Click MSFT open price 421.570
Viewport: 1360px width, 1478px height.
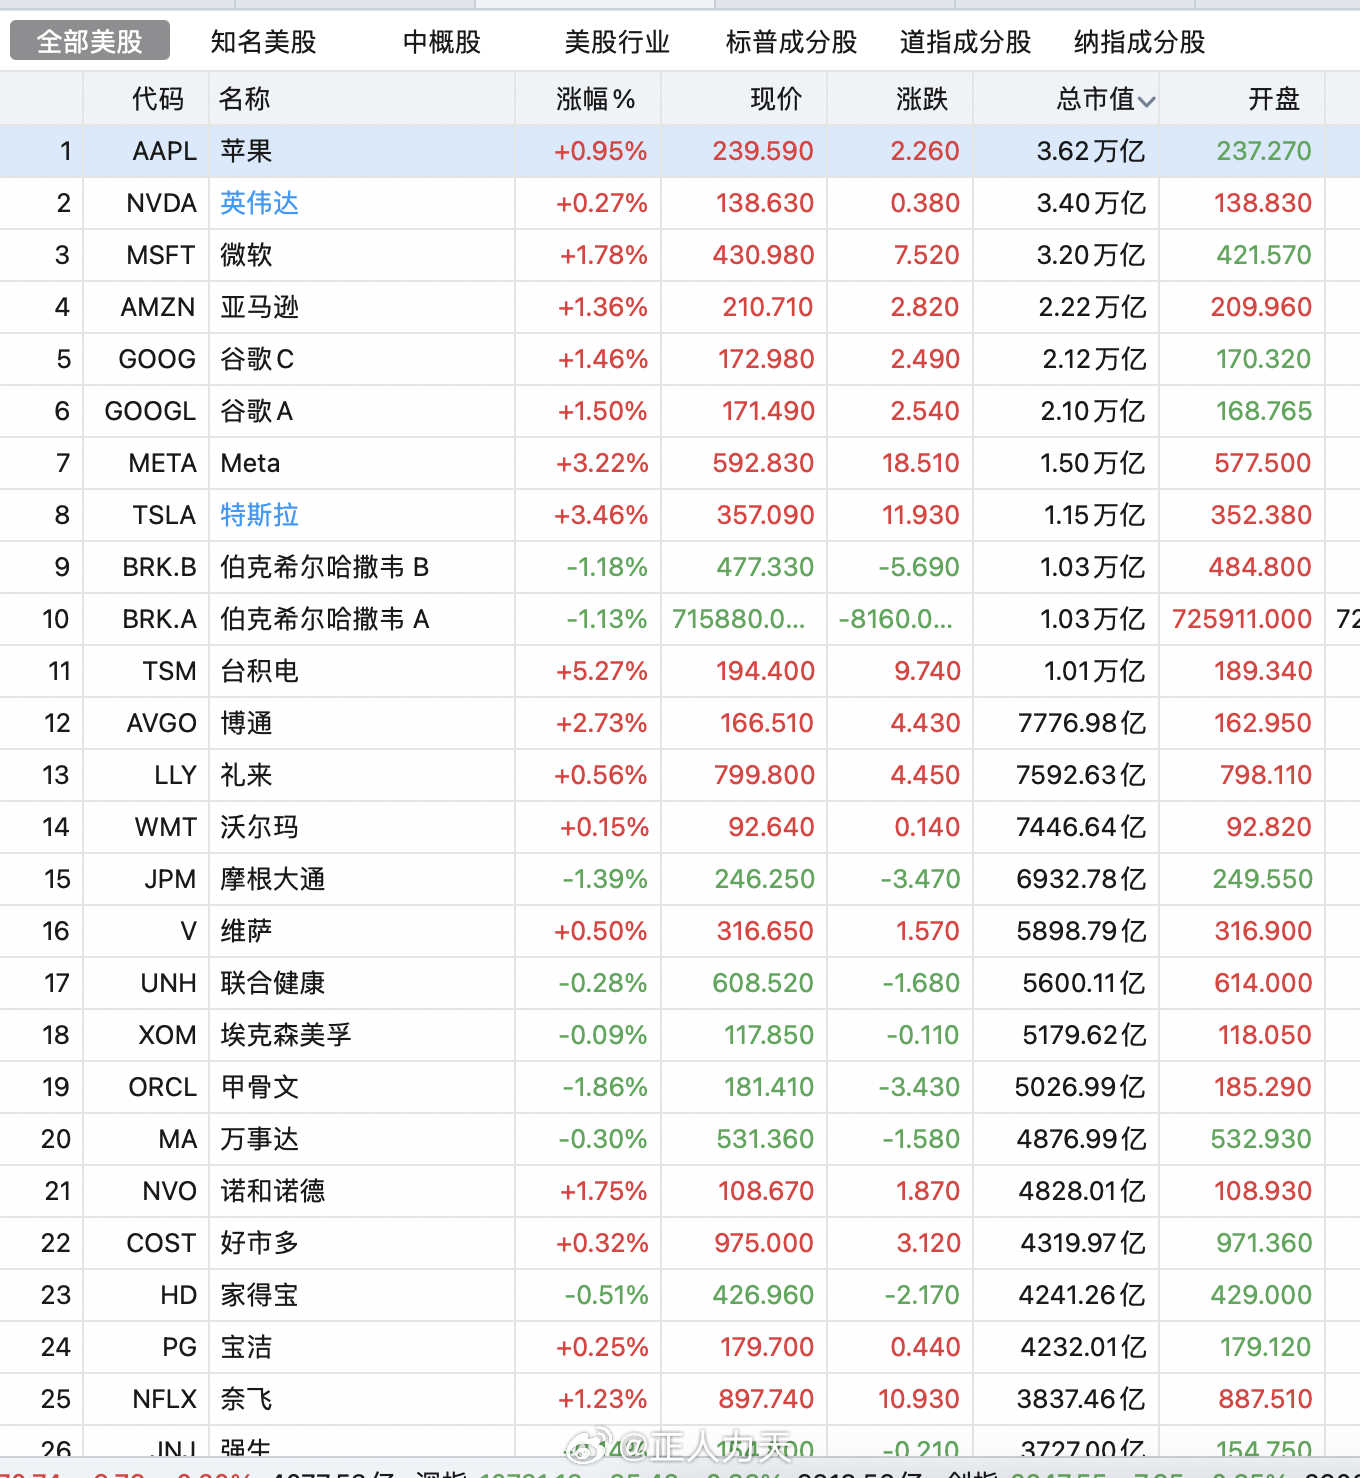(x=1264, y=255)
